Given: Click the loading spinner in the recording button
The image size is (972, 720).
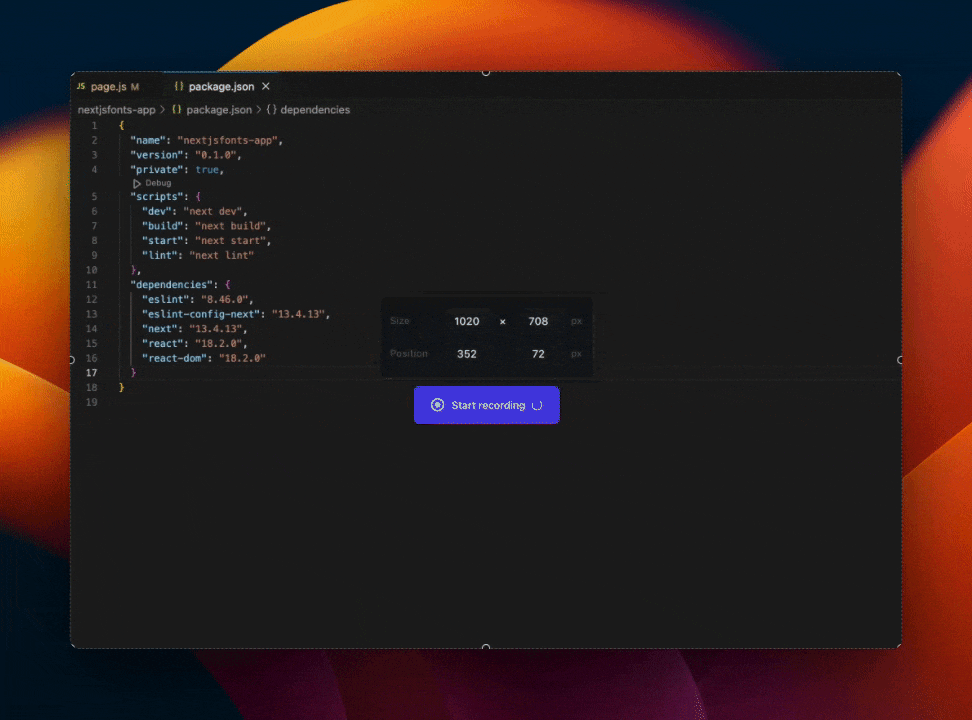Looking at the screenshot, I should (537, 405).
